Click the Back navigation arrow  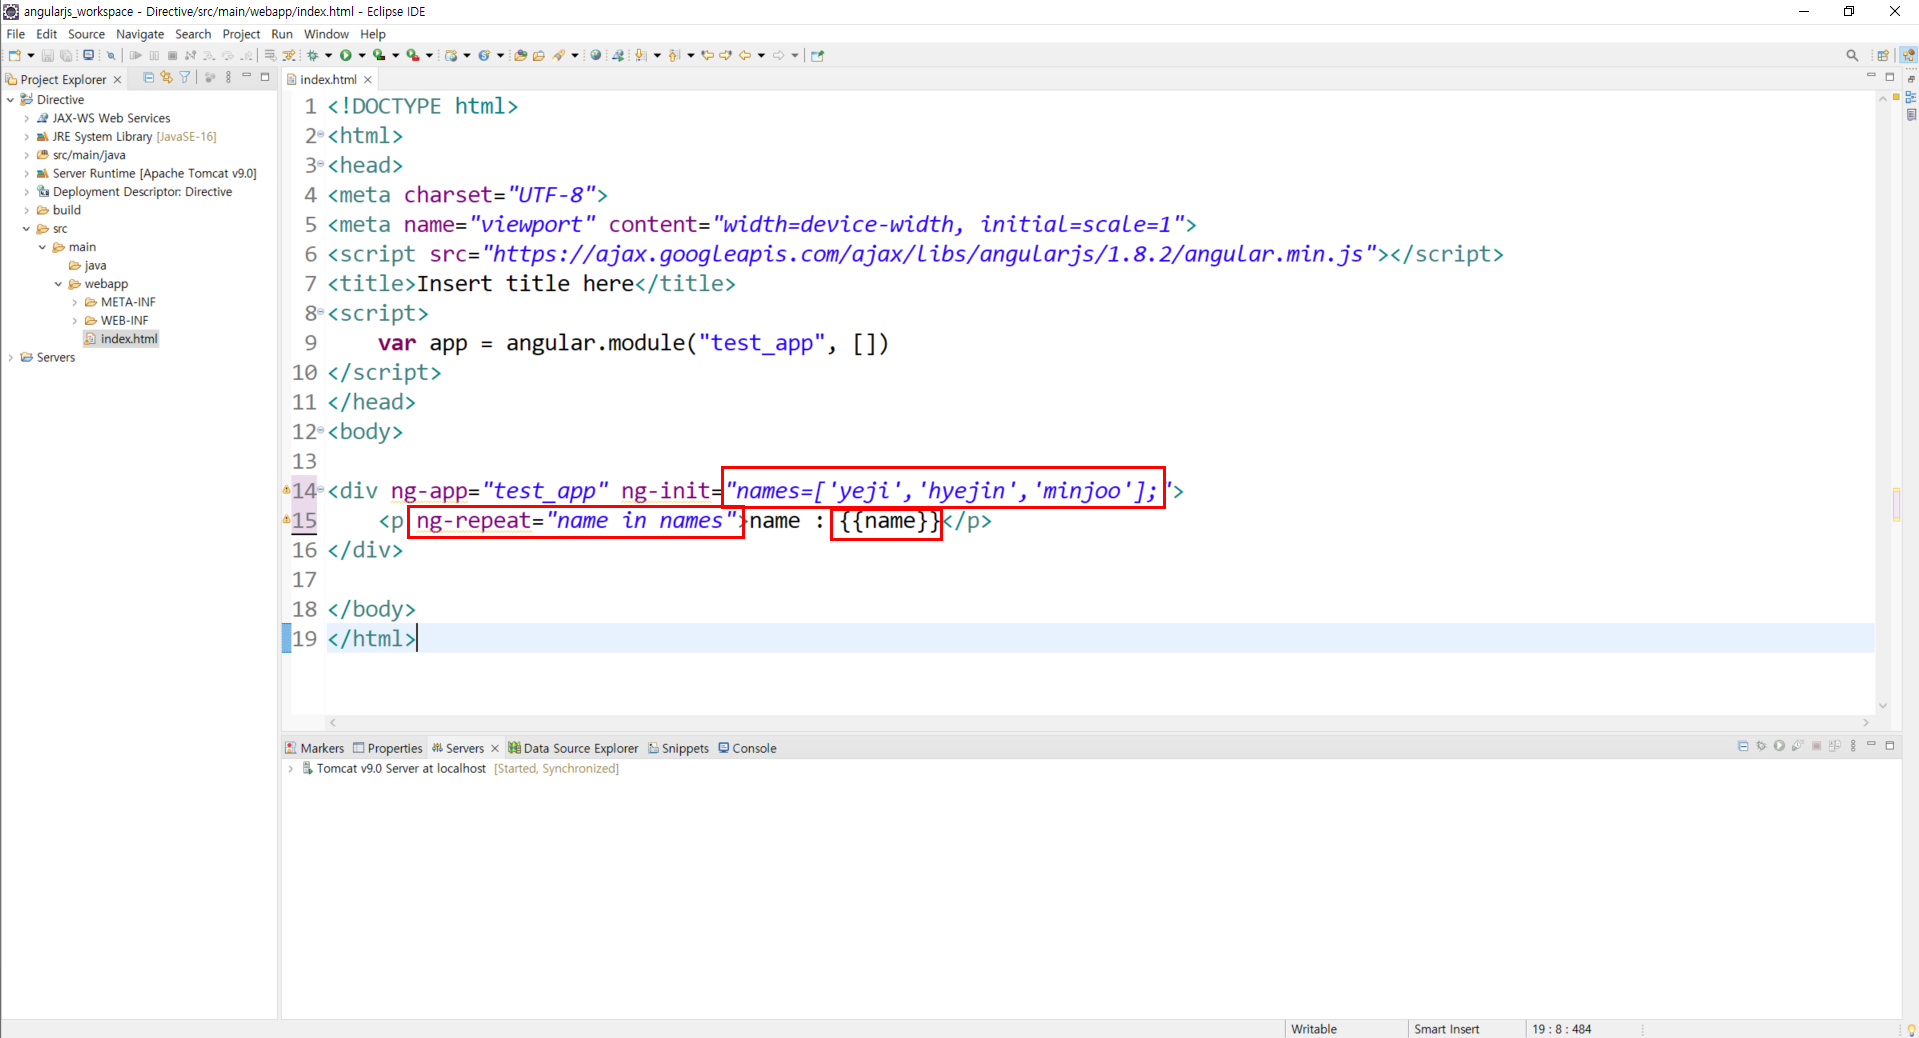[745, 55]
